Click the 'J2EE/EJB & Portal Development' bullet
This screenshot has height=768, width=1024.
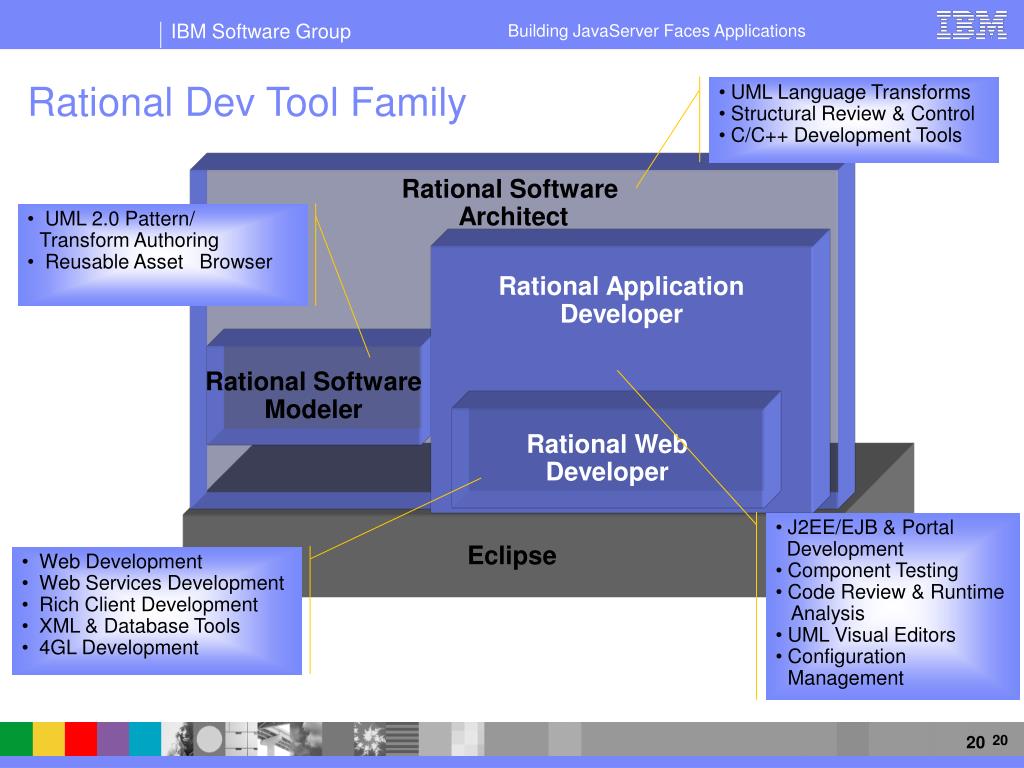click(x=865, y=538)
